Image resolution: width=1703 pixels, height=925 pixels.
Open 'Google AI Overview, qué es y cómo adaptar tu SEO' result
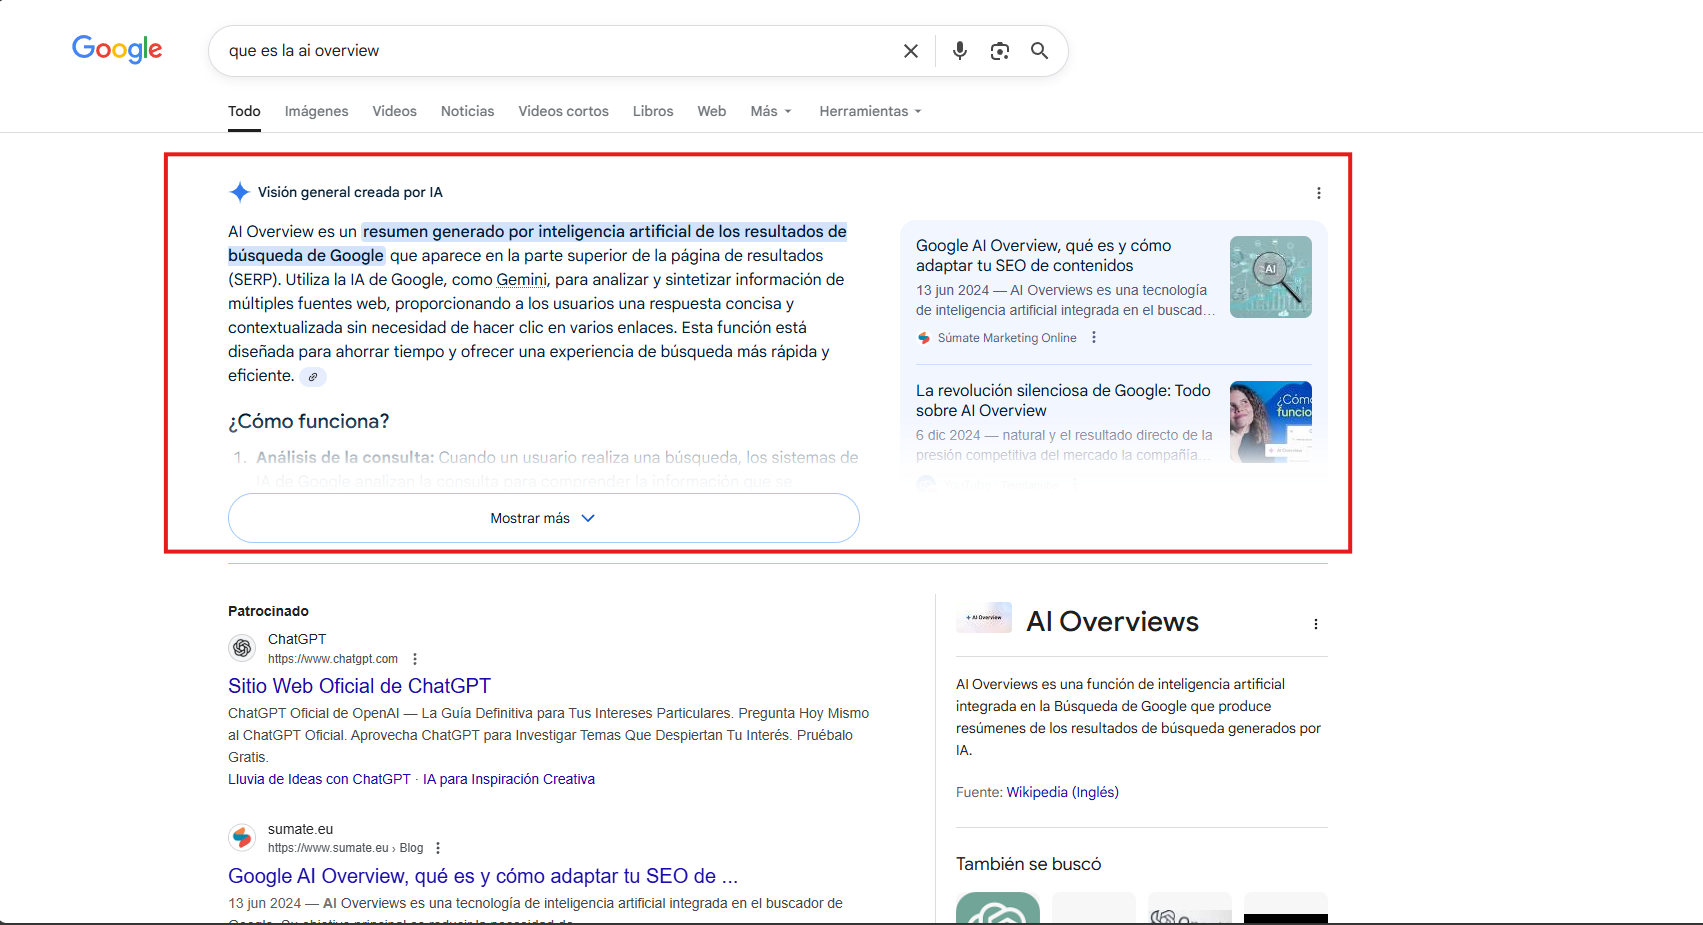pos(483,876)
